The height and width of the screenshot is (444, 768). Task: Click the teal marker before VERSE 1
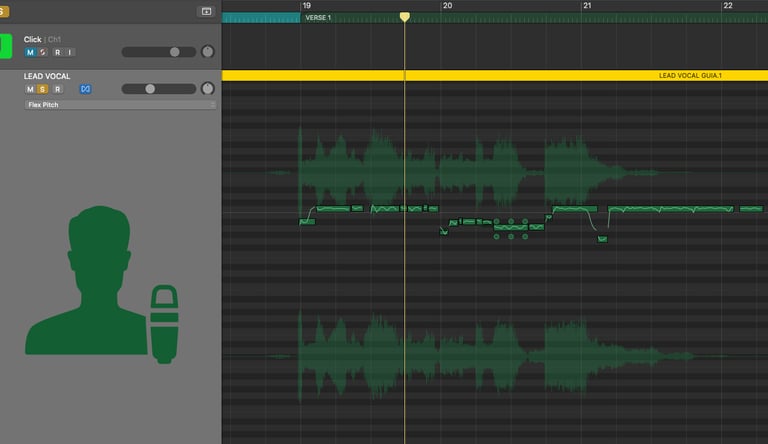(261, 18)
